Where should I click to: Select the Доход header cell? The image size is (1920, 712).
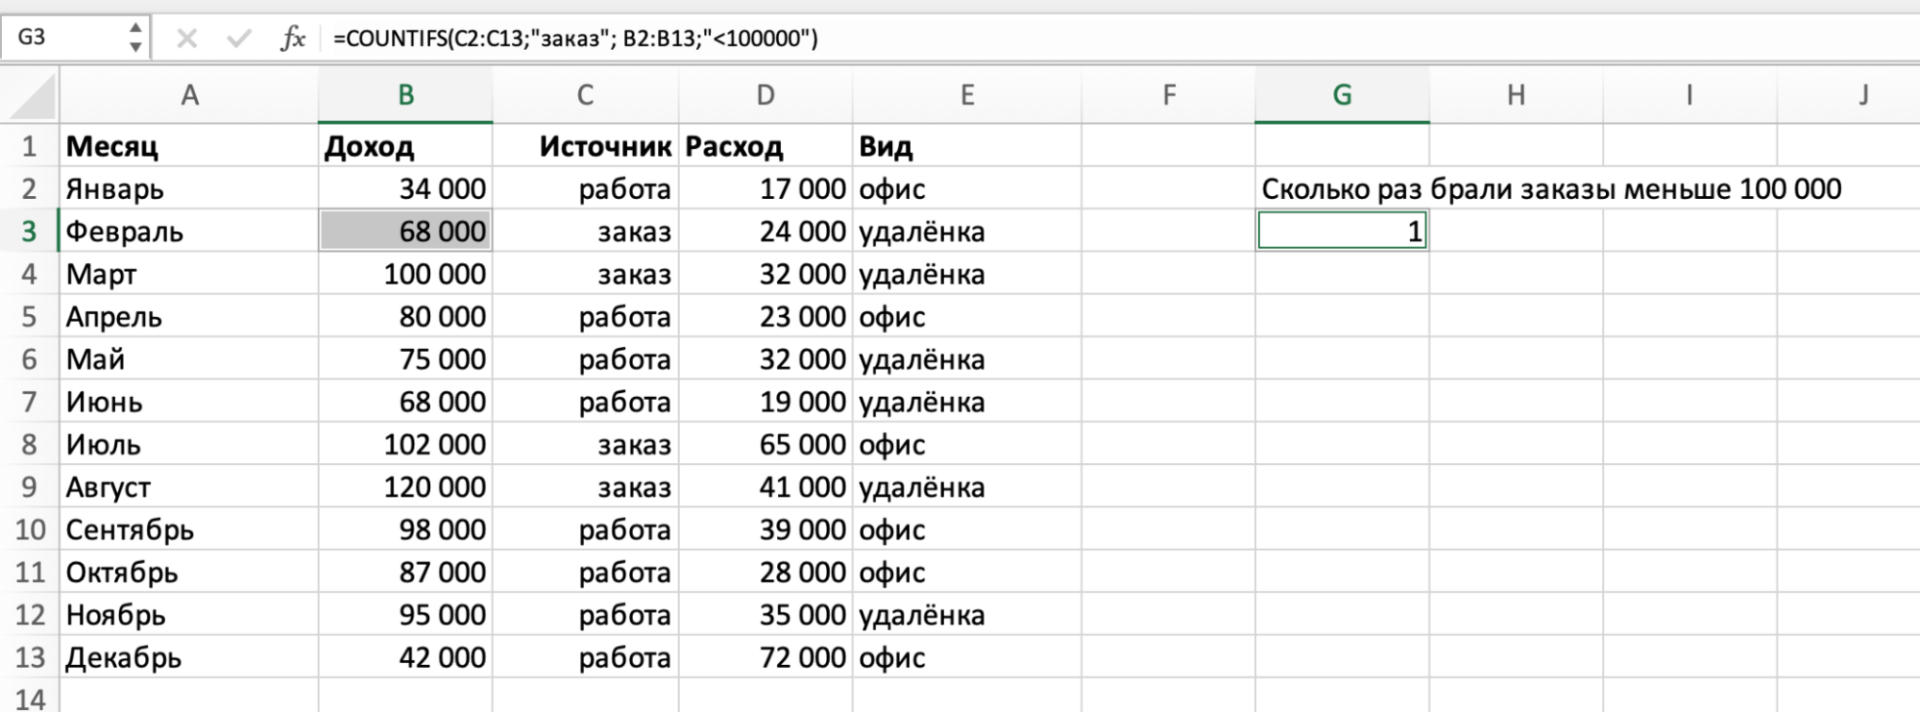pos(405,146)
